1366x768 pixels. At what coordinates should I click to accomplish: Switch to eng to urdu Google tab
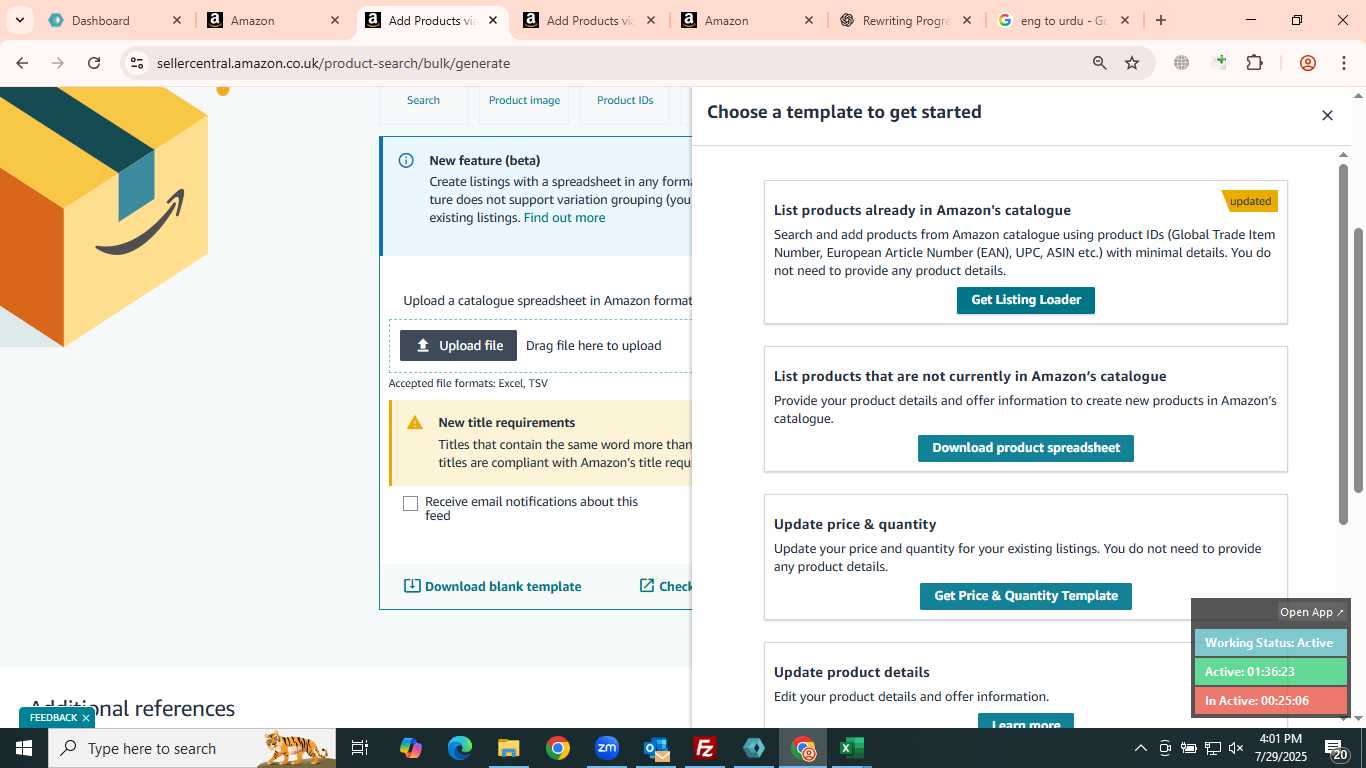(x=1062, y=20)
